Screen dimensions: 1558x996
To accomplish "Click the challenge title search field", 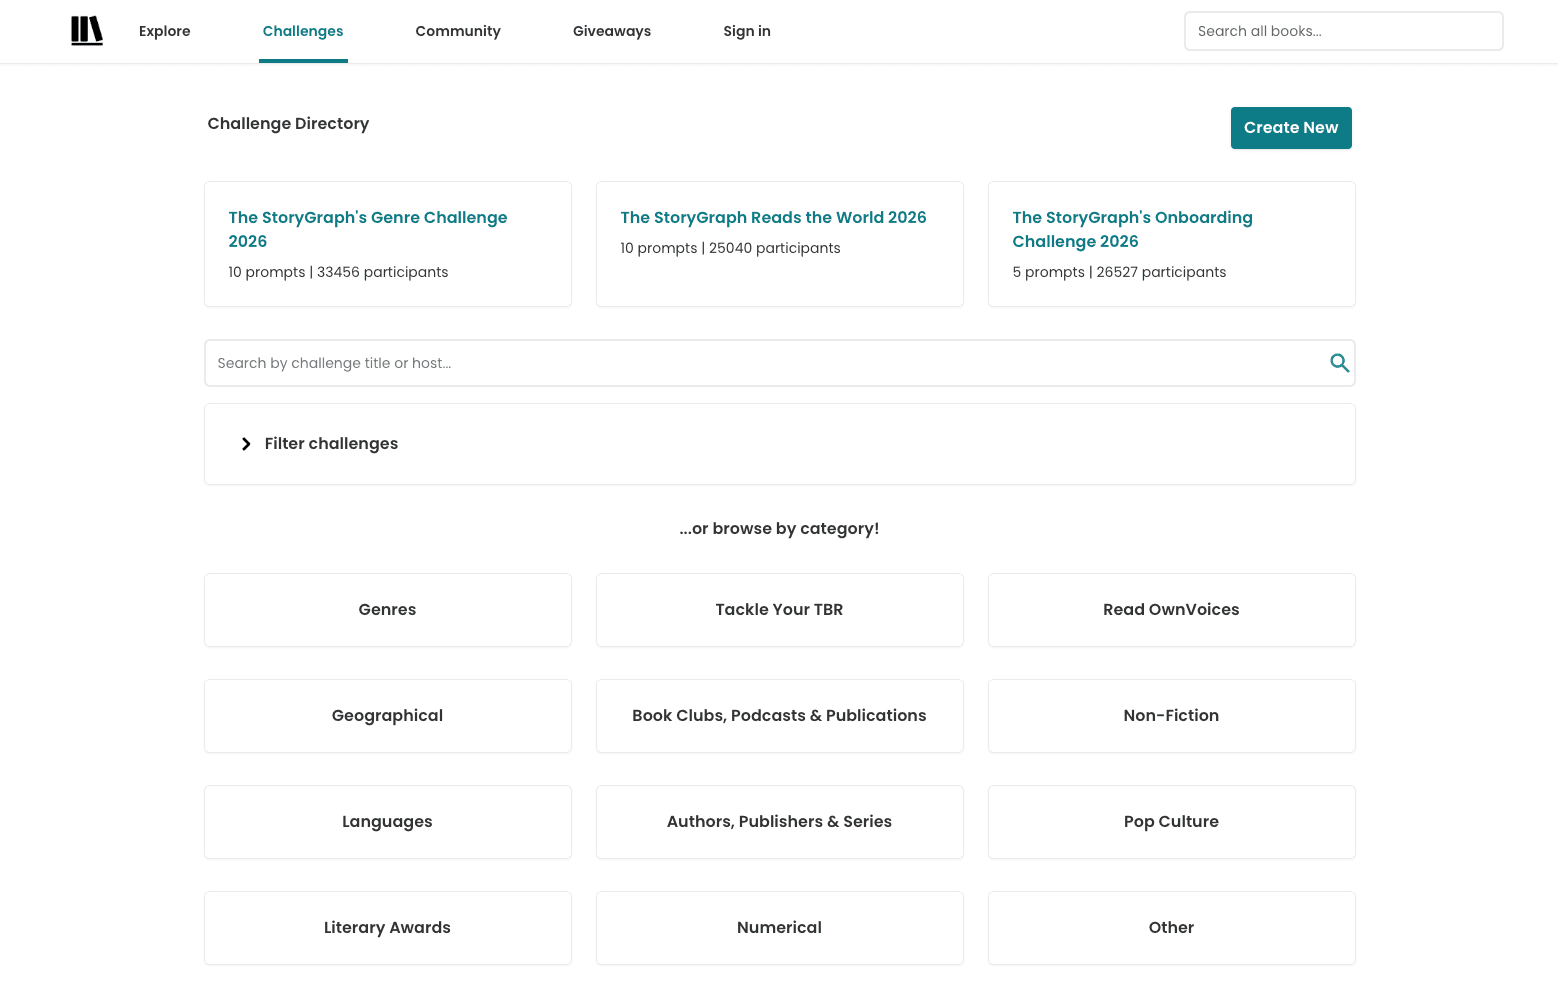I will coord(700,363).
